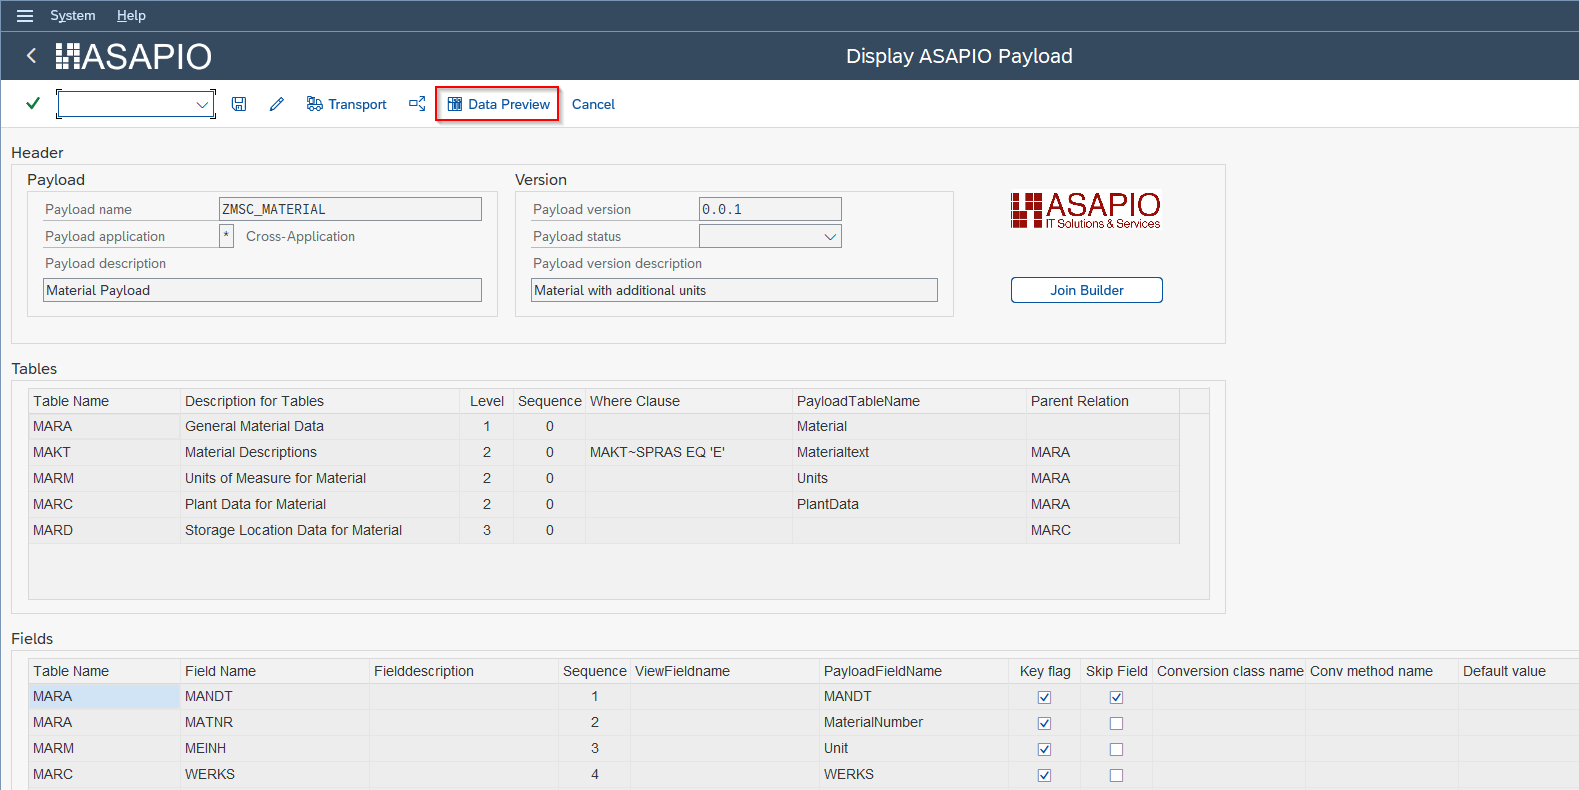The width and height of the screenshot is (1579, 790).
Task: Toggle Skip Field checkbox for MANDT row
Action: point(1116,697)
